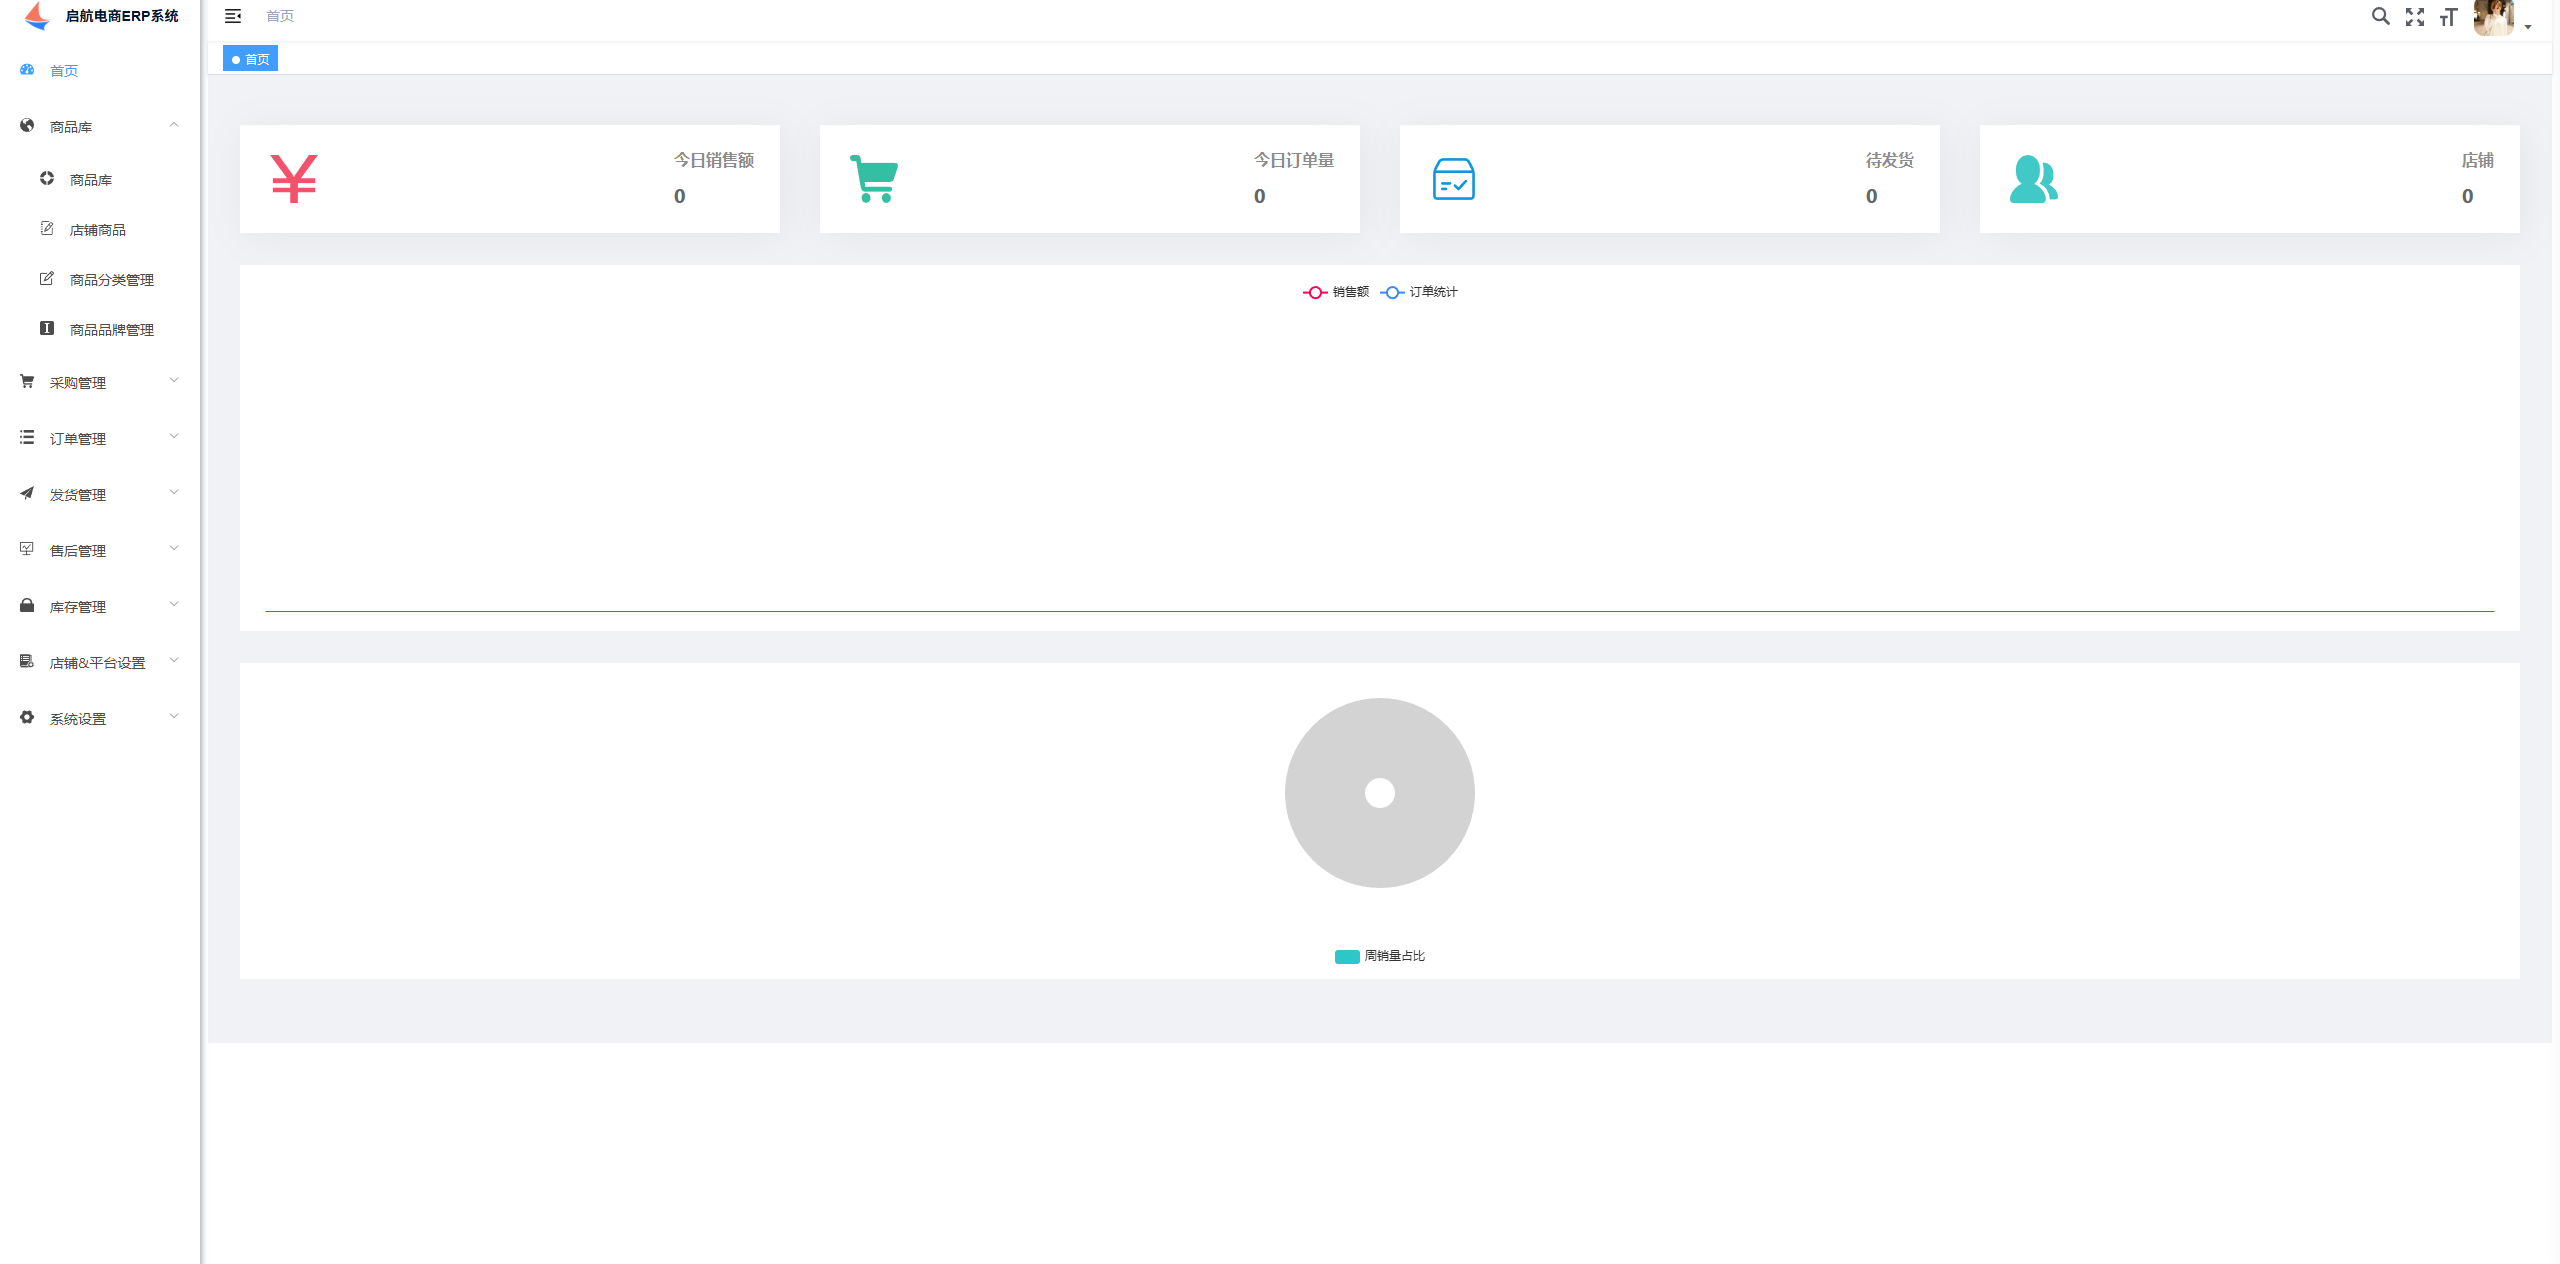
Task: Go to 首页 in sidebar
Action: (x=64, y=71)
